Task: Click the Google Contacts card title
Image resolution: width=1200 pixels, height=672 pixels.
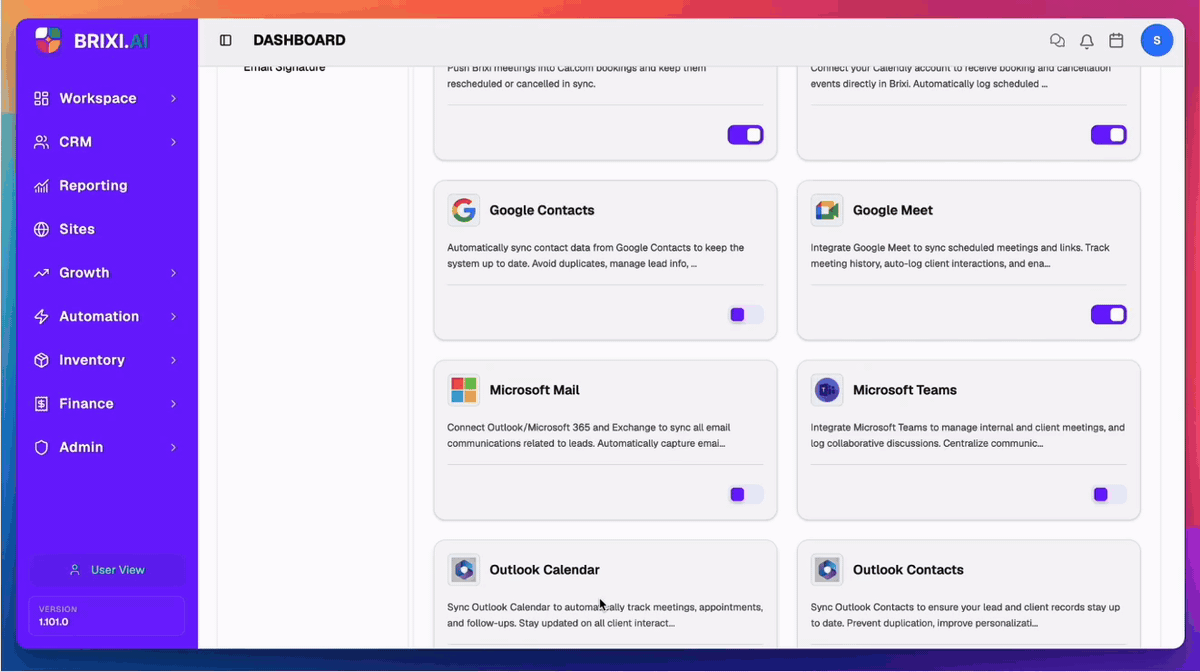Action: pyautogui.click(x=542, y=210)
